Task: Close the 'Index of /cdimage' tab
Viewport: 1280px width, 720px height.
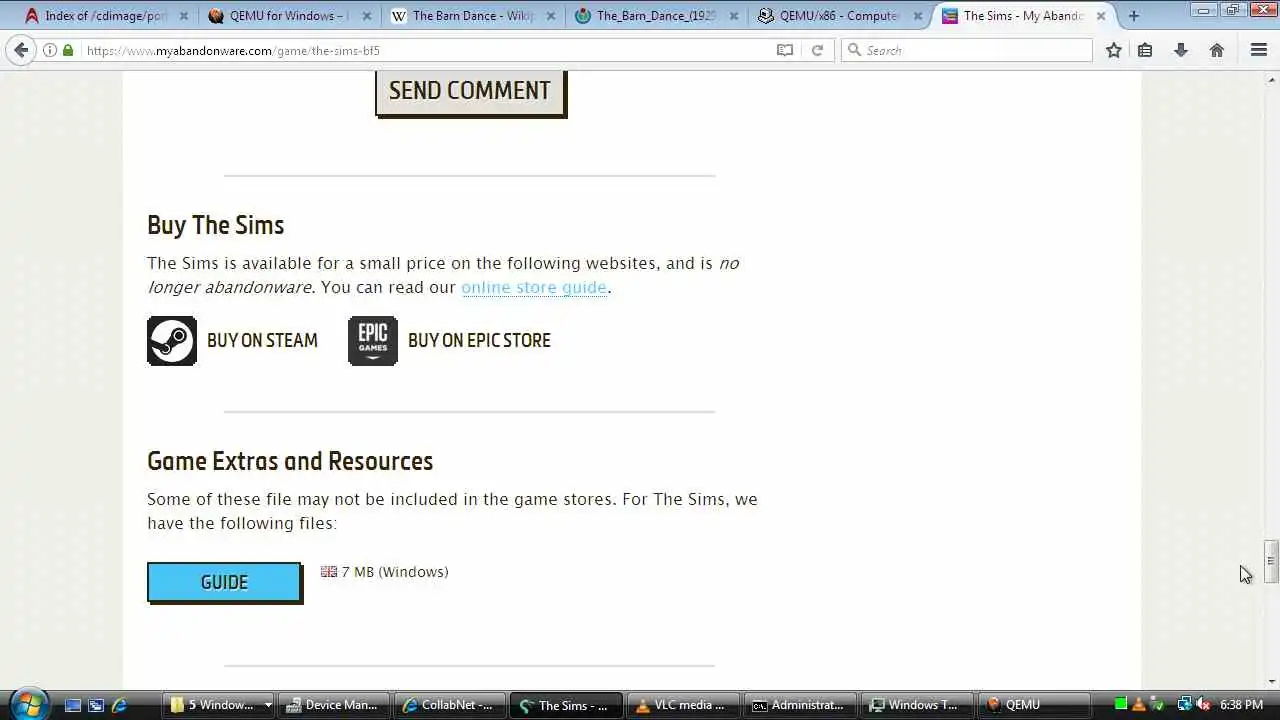Action: click(183, 16)
